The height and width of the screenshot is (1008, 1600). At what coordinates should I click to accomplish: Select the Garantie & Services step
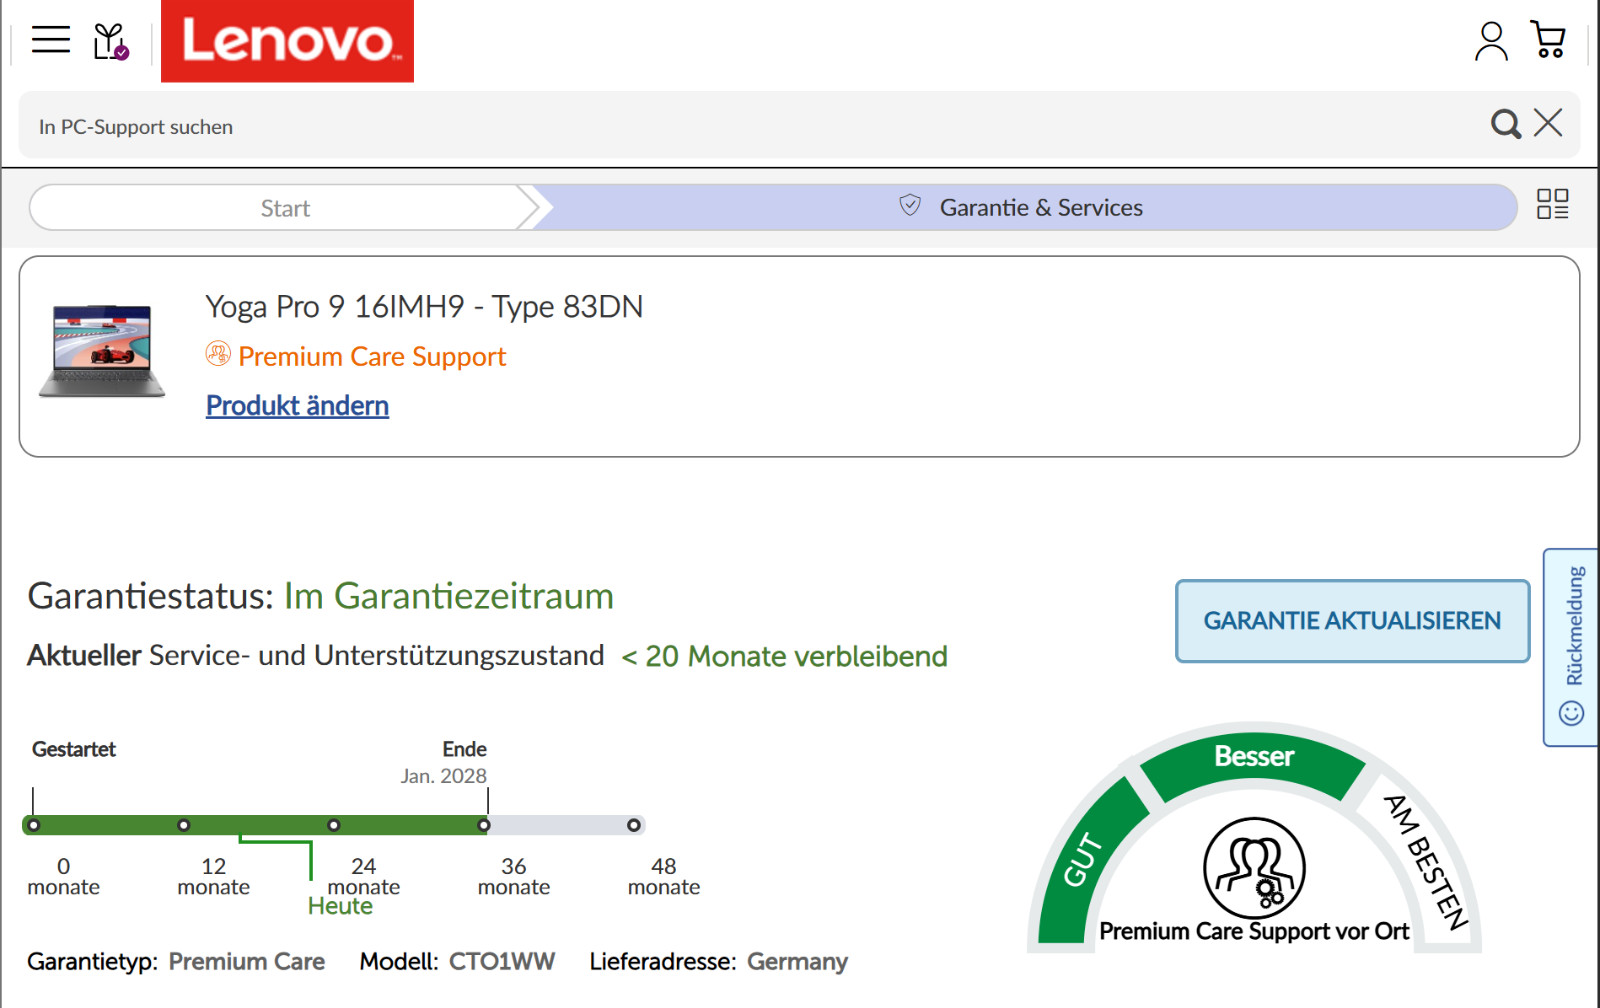coord(1027,208)
